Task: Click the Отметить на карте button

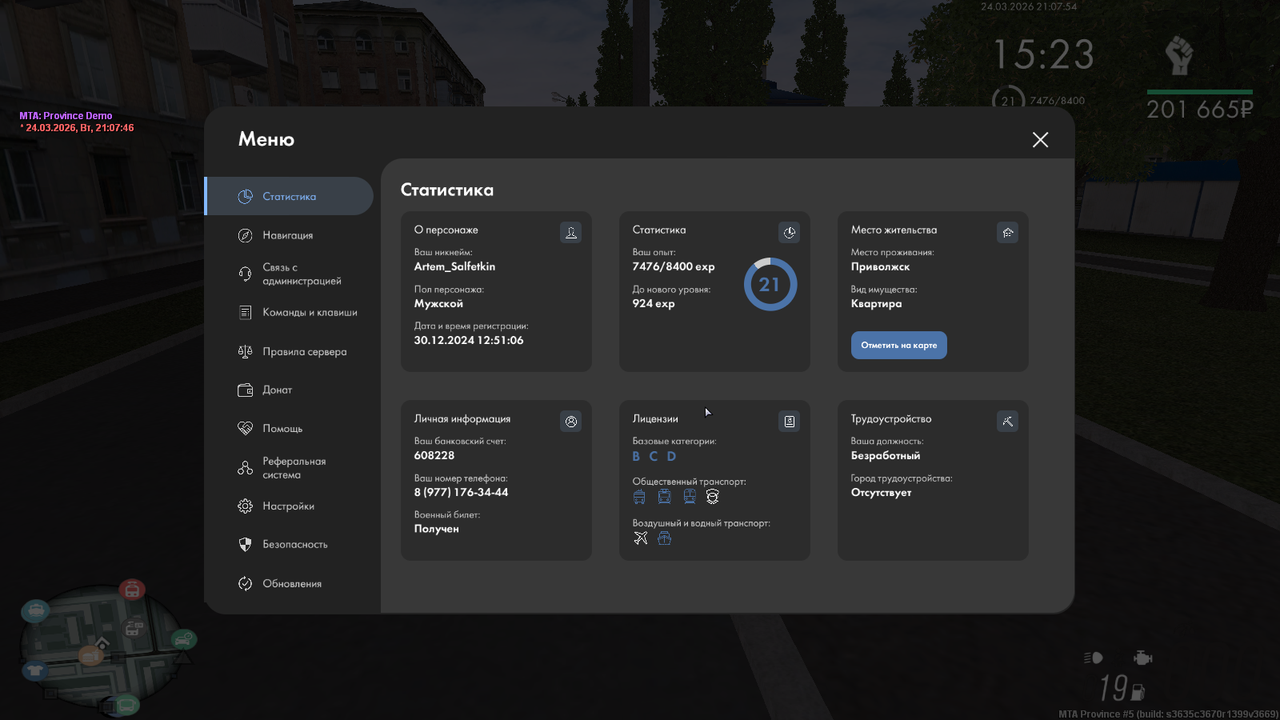Action: [899, 345]
